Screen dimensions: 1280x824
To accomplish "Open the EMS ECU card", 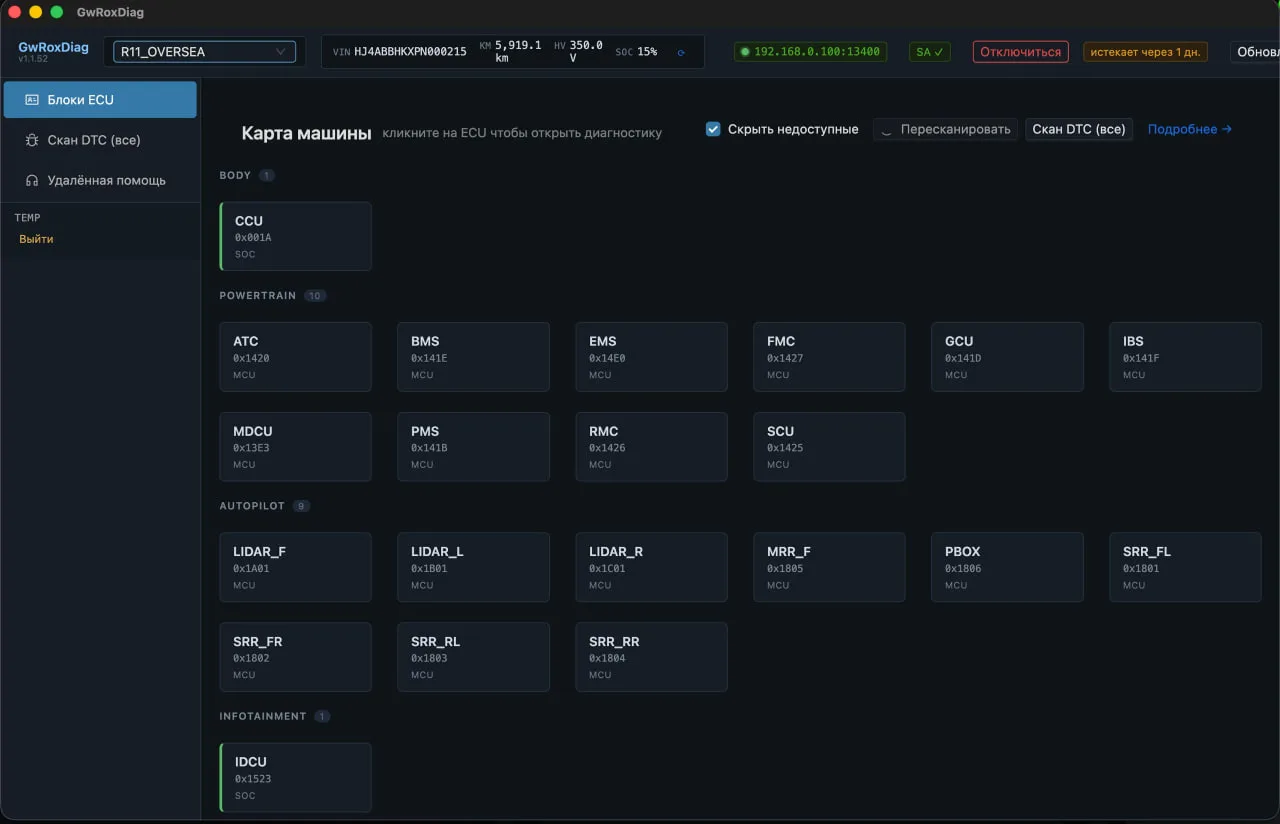I will point(652,357).
